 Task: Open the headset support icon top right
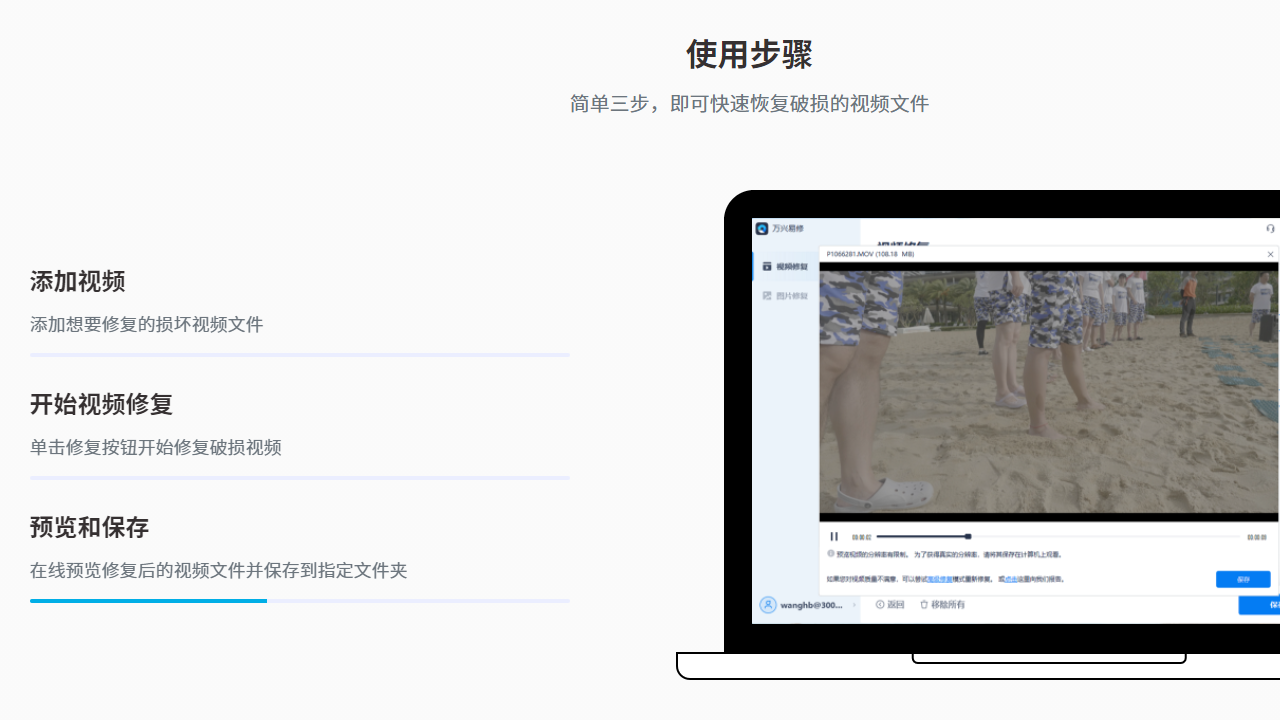point(1269,228)
